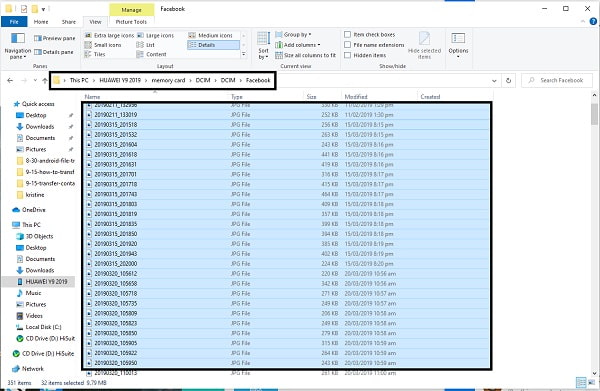Viewport: 600px width, 391px height.
Task: Open the Navigation pane dropdown
Action: click(x=18, y=46)
